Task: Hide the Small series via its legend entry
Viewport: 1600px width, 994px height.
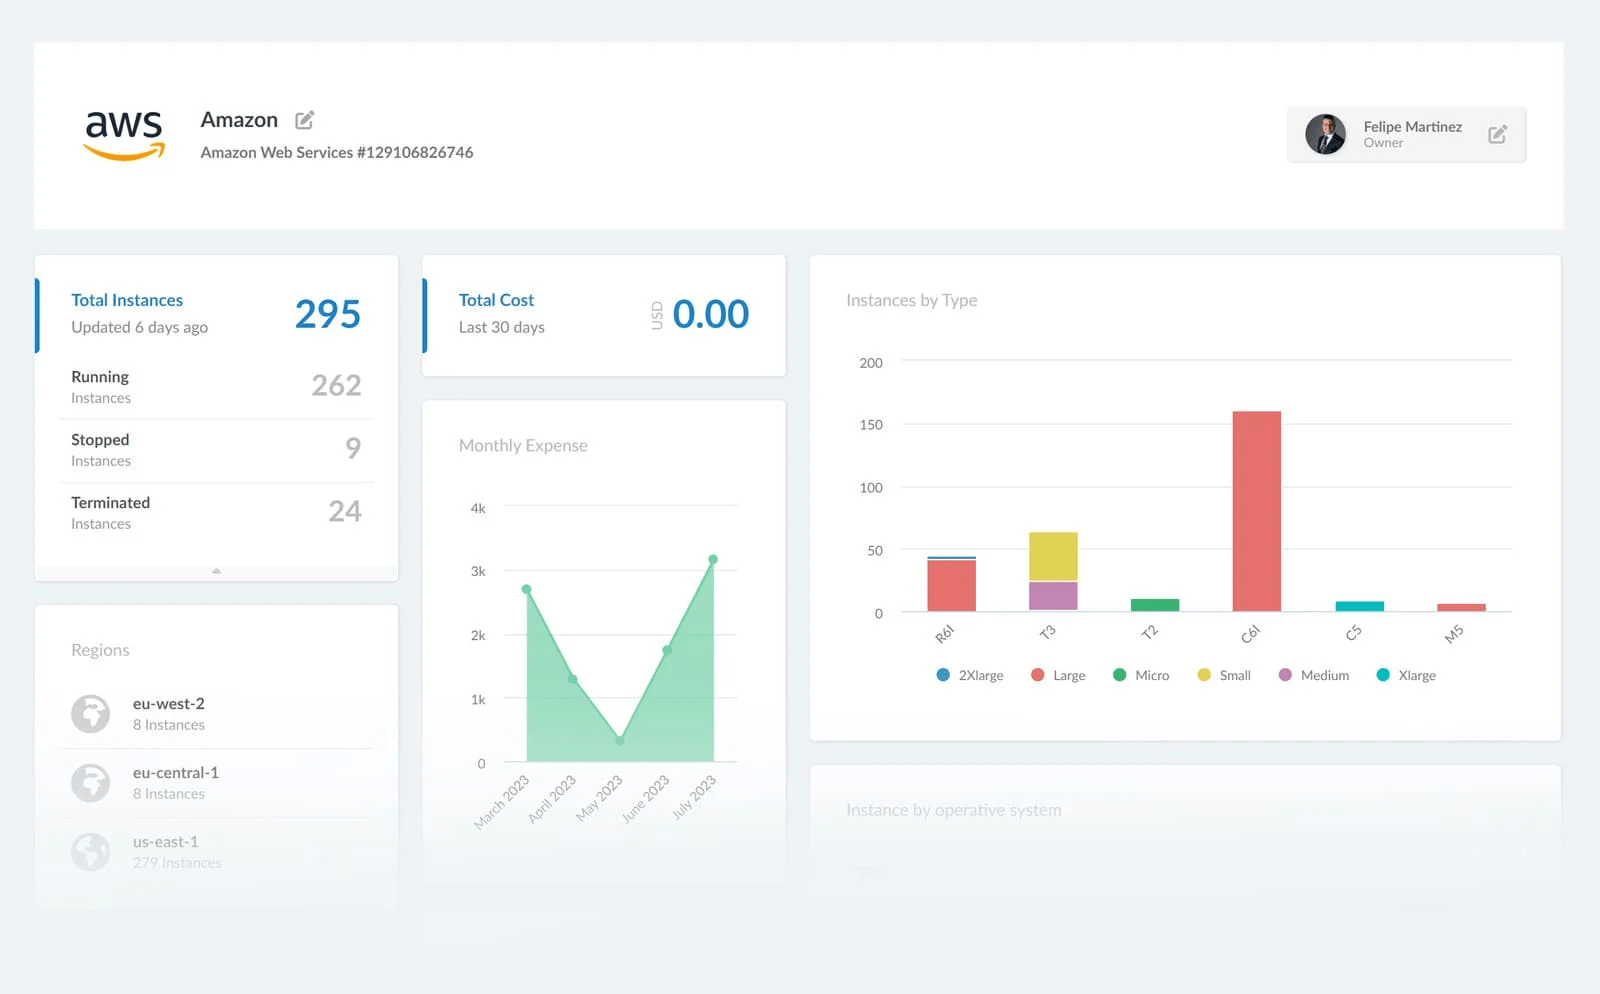Action: (1224, 675)
